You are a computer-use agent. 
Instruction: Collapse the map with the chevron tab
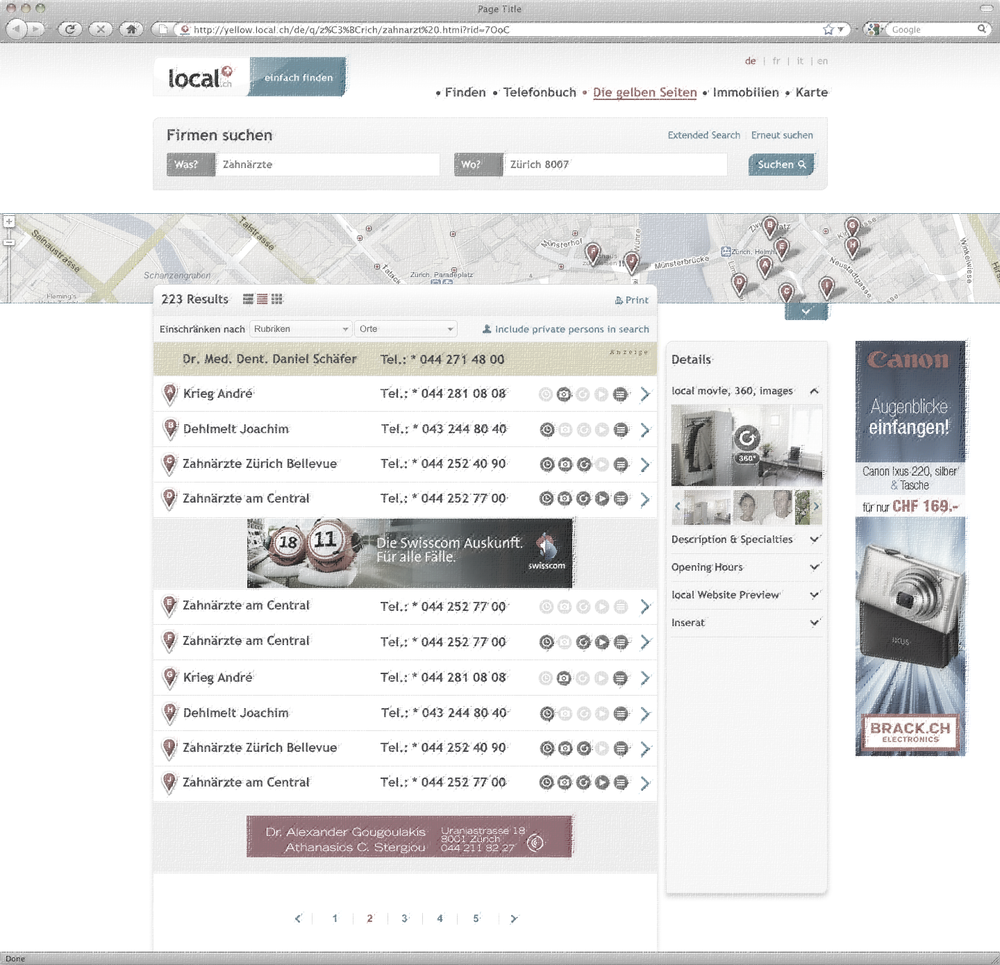tap(806, 311)
